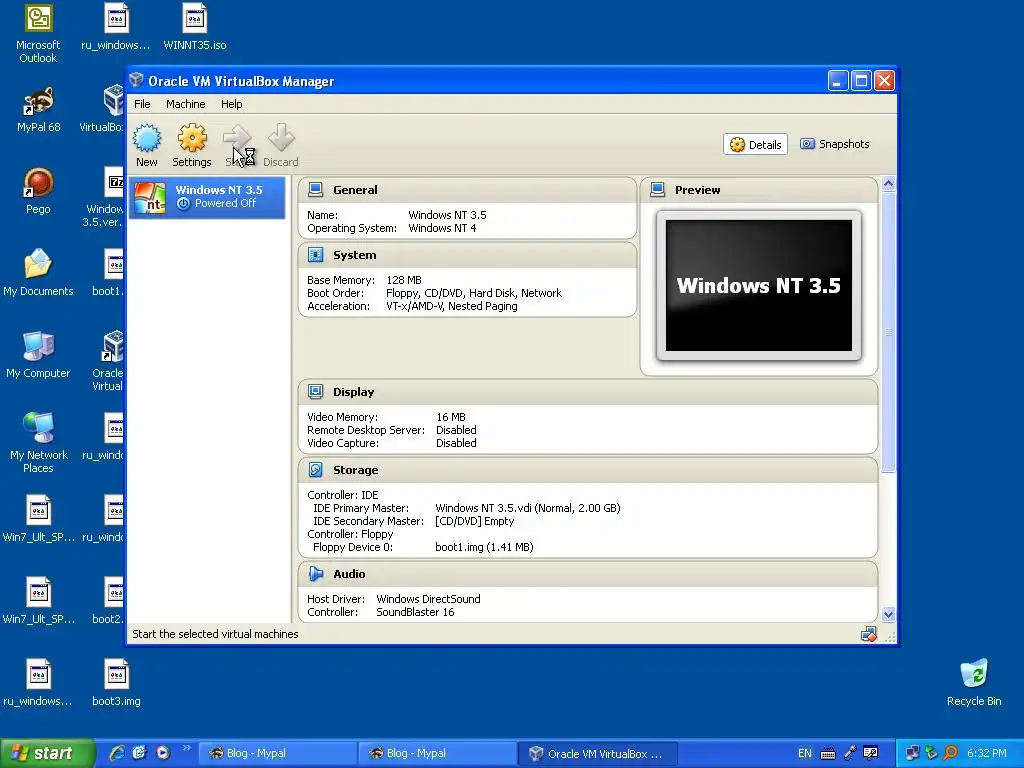Click 'Floppy, CD/DVD, Hard Disk, Network' boot order

click(x=473, y=293)
